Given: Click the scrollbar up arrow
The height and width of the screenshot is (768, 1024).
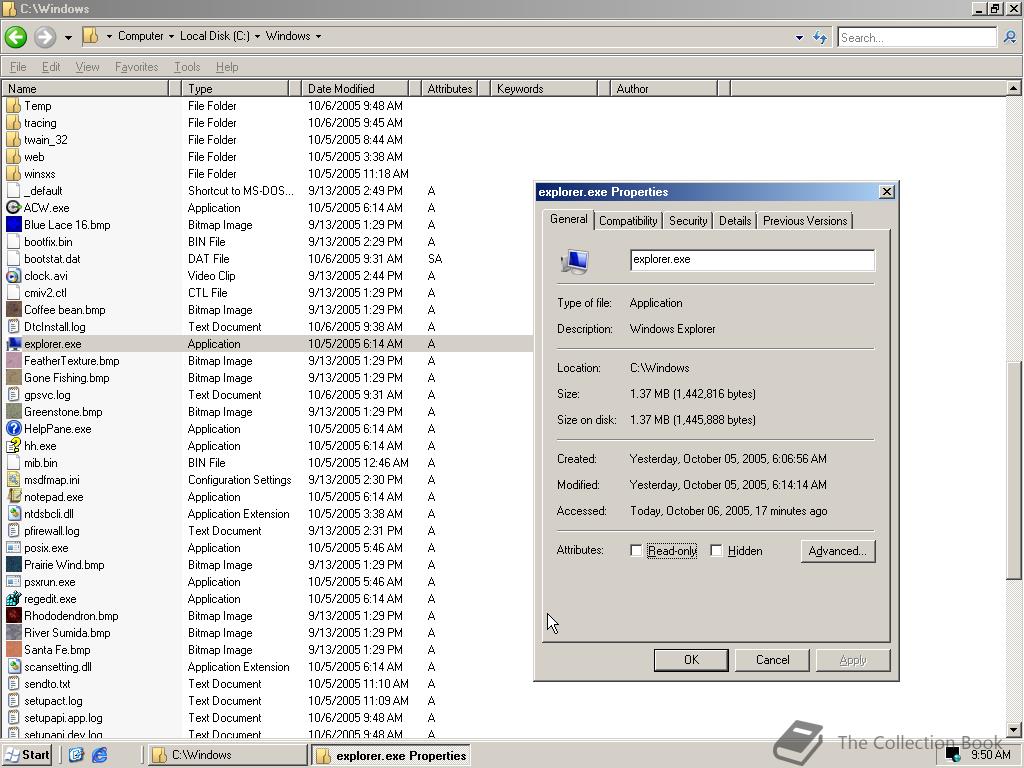Looking at the screenshot, I should (1013, 88).
